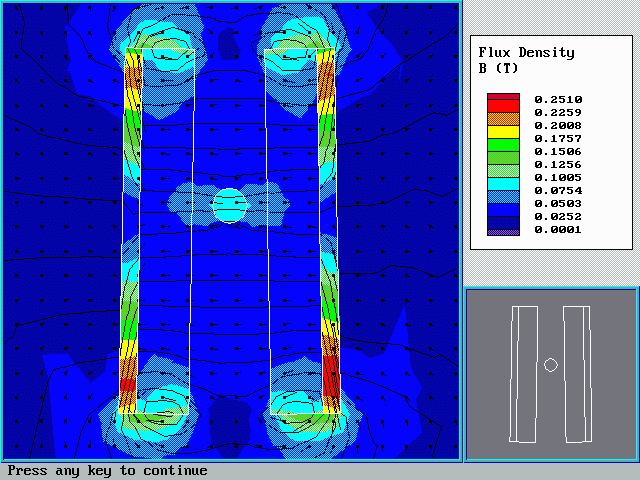Select the bright green swatch for 0.1506
640x480 pixels.
coord(503,145)
